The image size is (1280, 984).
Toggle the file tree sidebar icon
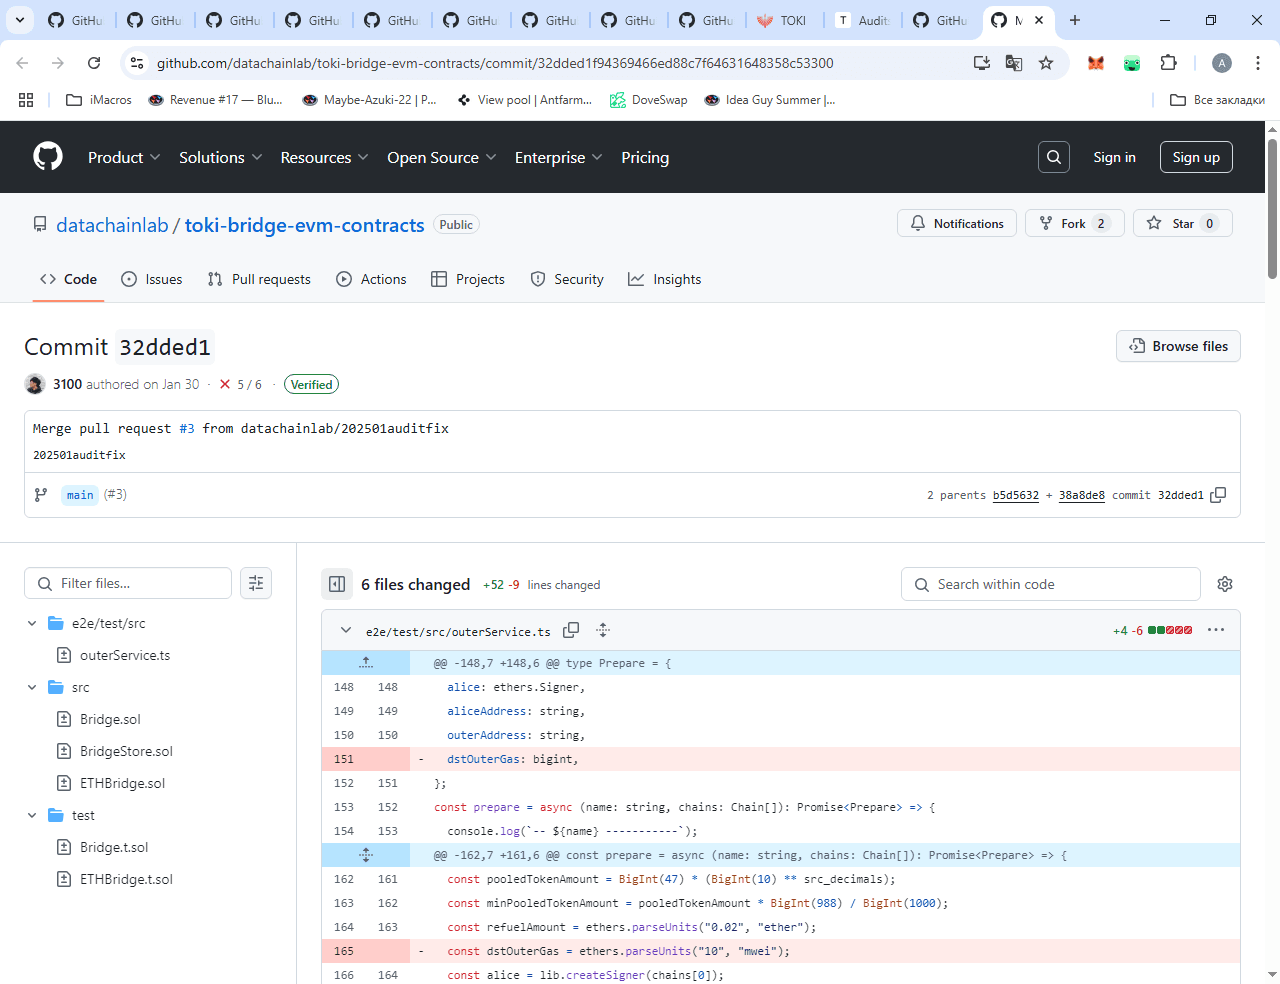[337, 584]
